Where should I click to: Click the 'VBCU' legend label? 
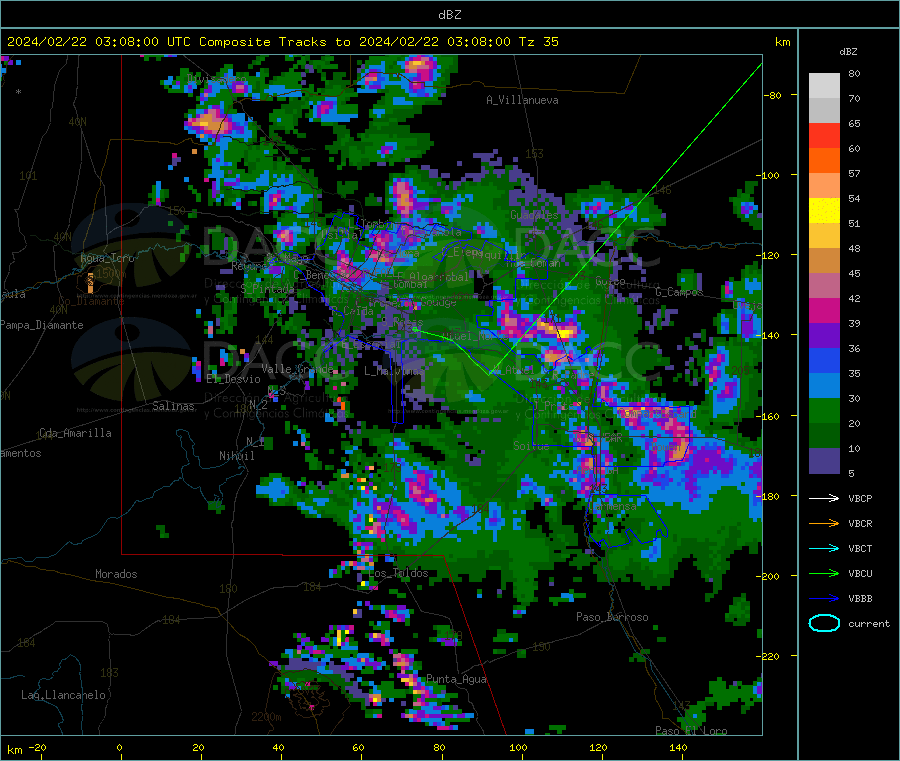[x=860, y=573]
